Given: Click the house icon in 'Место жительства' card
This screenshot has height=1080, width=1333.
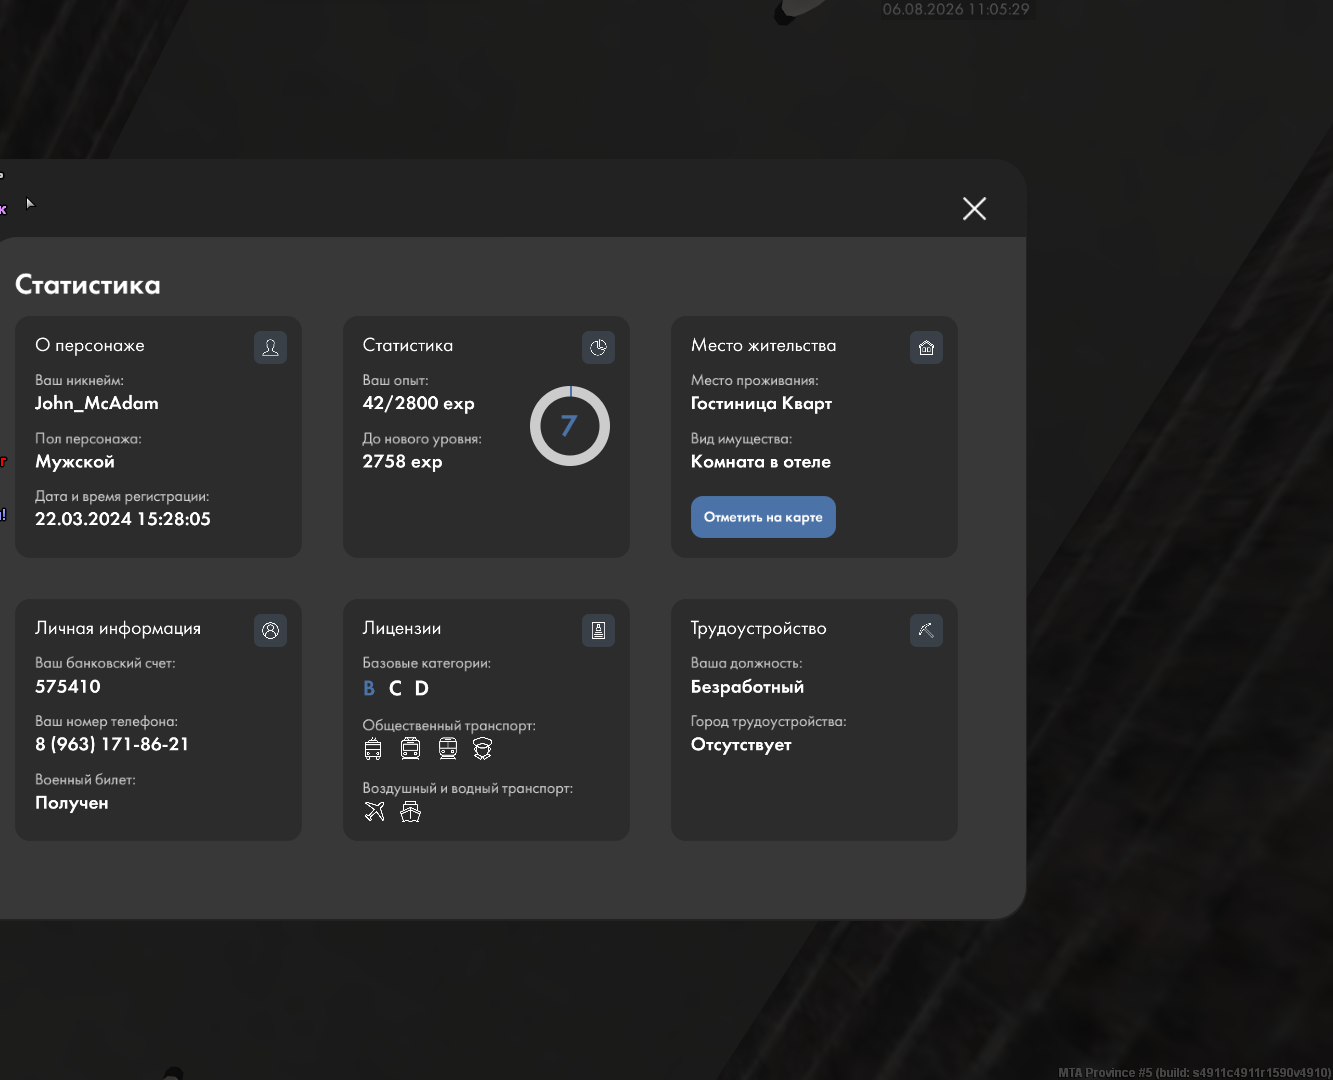Looking at the screenshot, I should click(x=926, y=347).
